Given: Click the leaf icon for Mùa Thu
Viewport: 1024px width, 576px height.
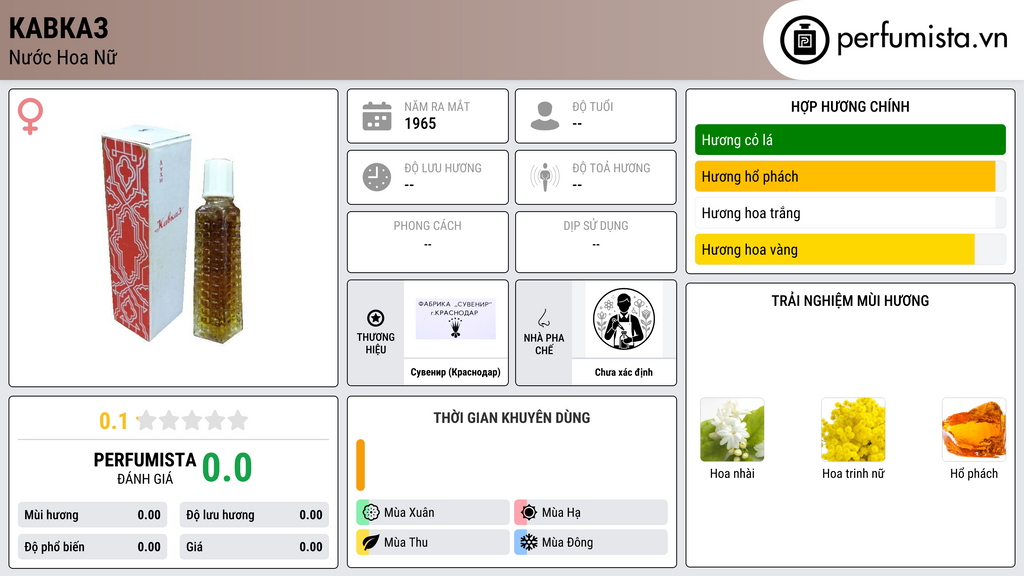Looking at the screenshot, I should pos(371,542).
